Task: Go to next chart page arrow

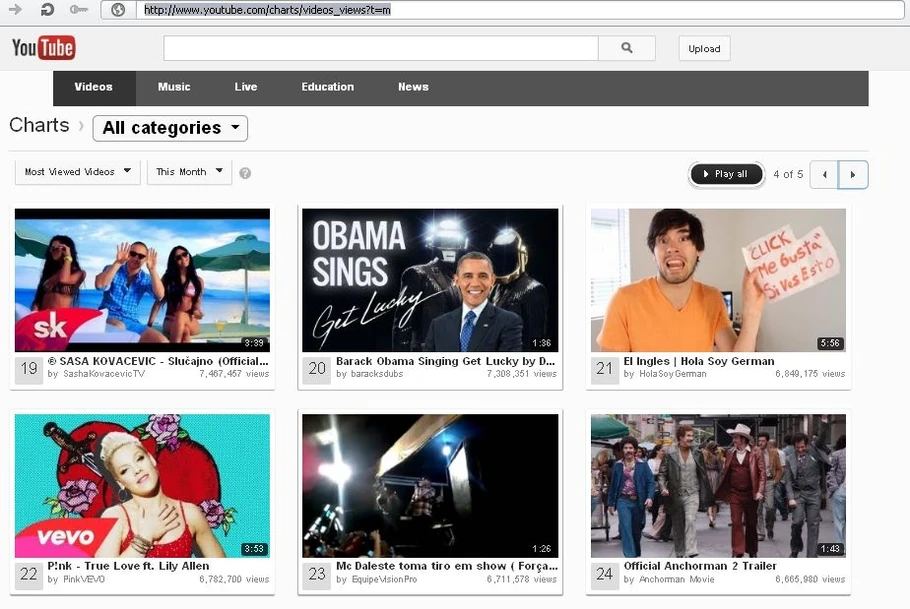Action: pyautogui.click(x=853, y=174)
